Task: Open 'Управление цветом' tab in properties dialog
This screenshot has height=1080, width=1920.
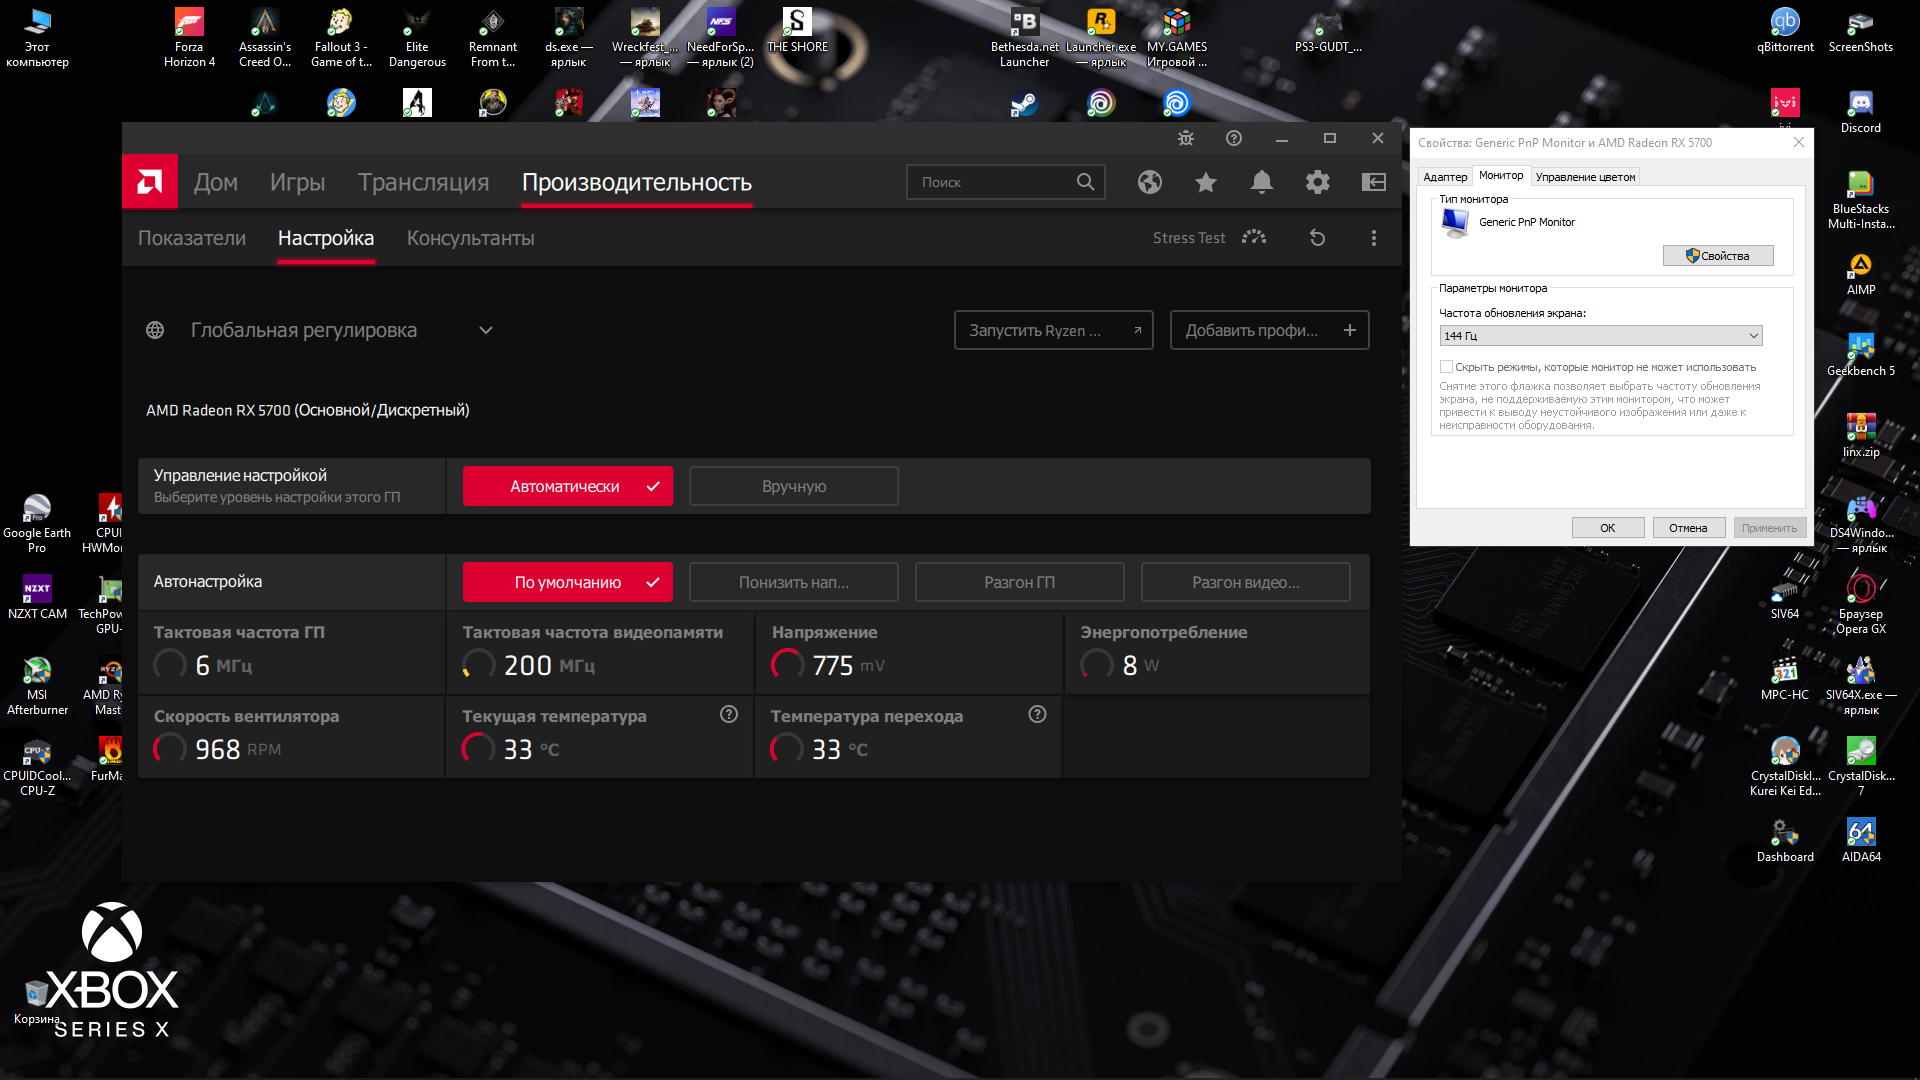Action: [x=1585, y=177]
